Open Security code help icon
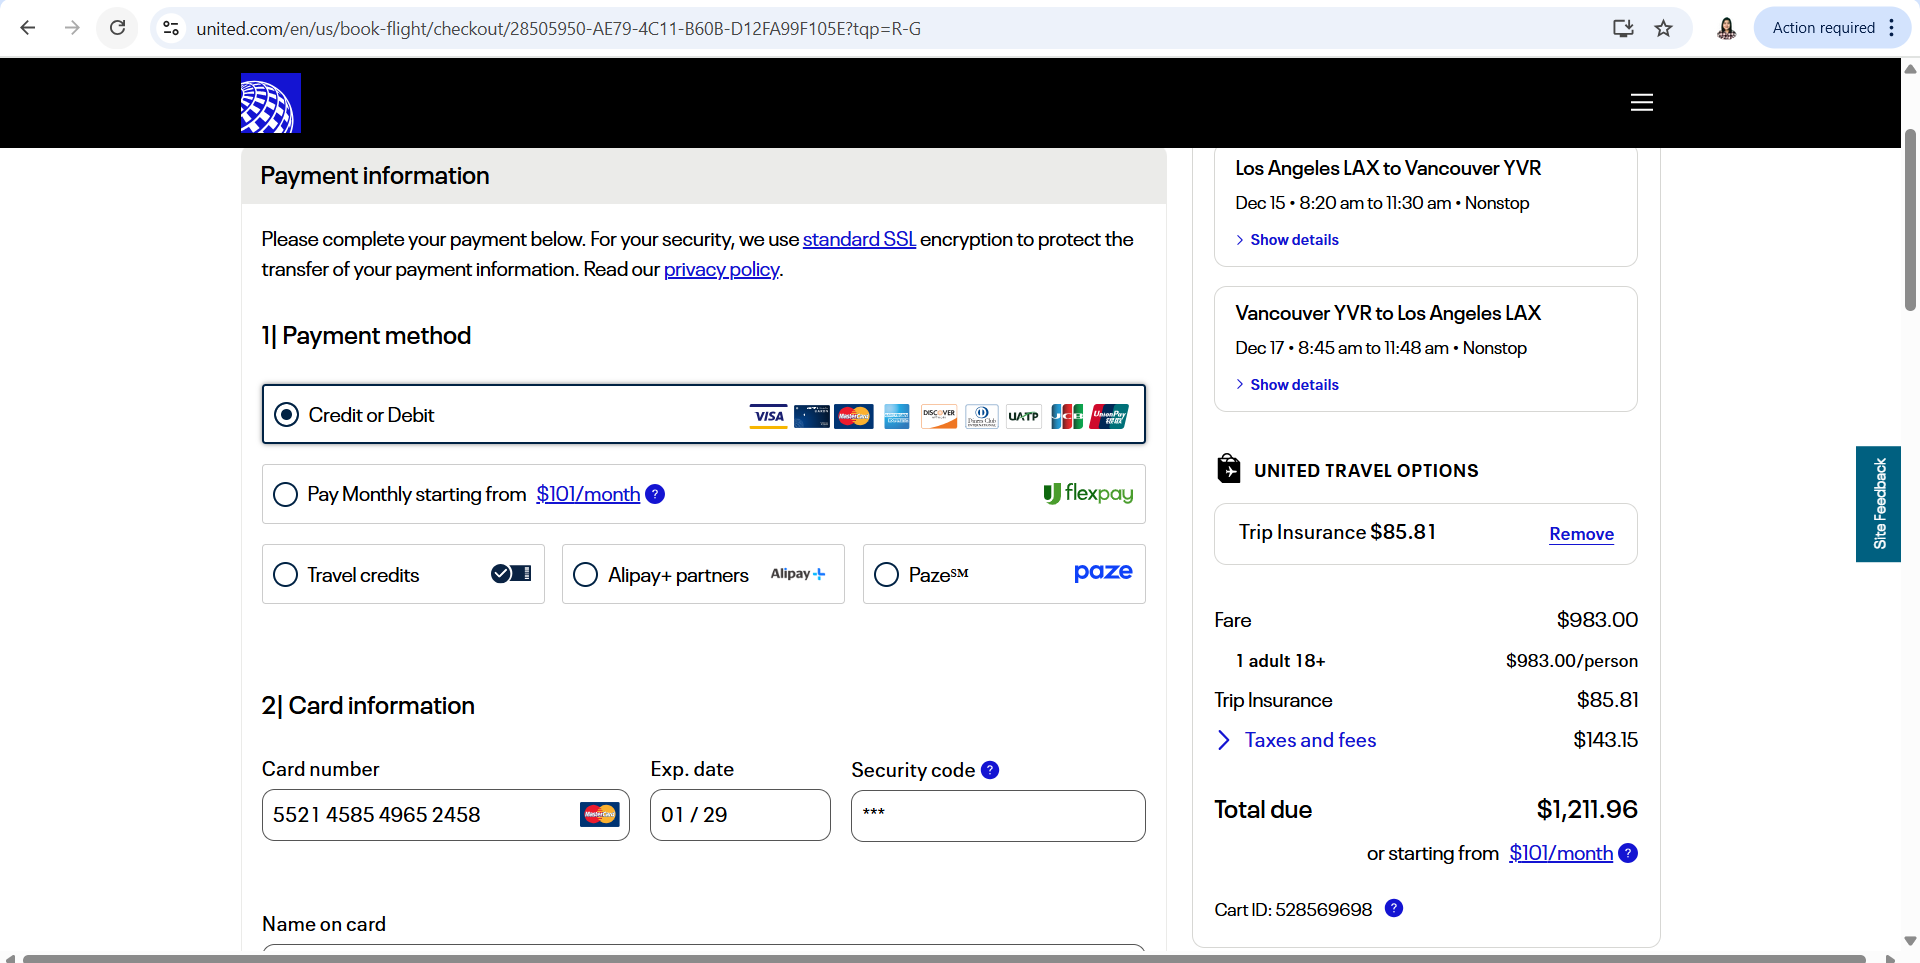1920x963 pixels. click(x=990, y=770)
